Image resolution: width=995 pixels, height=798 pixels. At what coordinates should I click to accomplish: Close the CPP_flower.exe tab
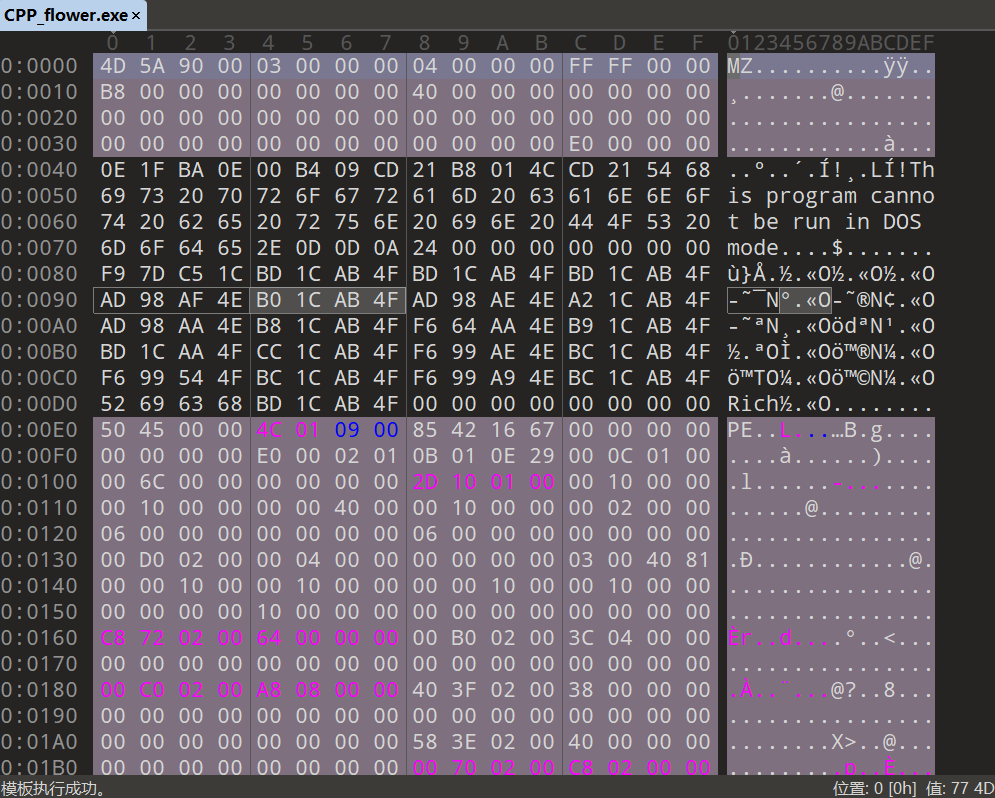tap(136, 15)
